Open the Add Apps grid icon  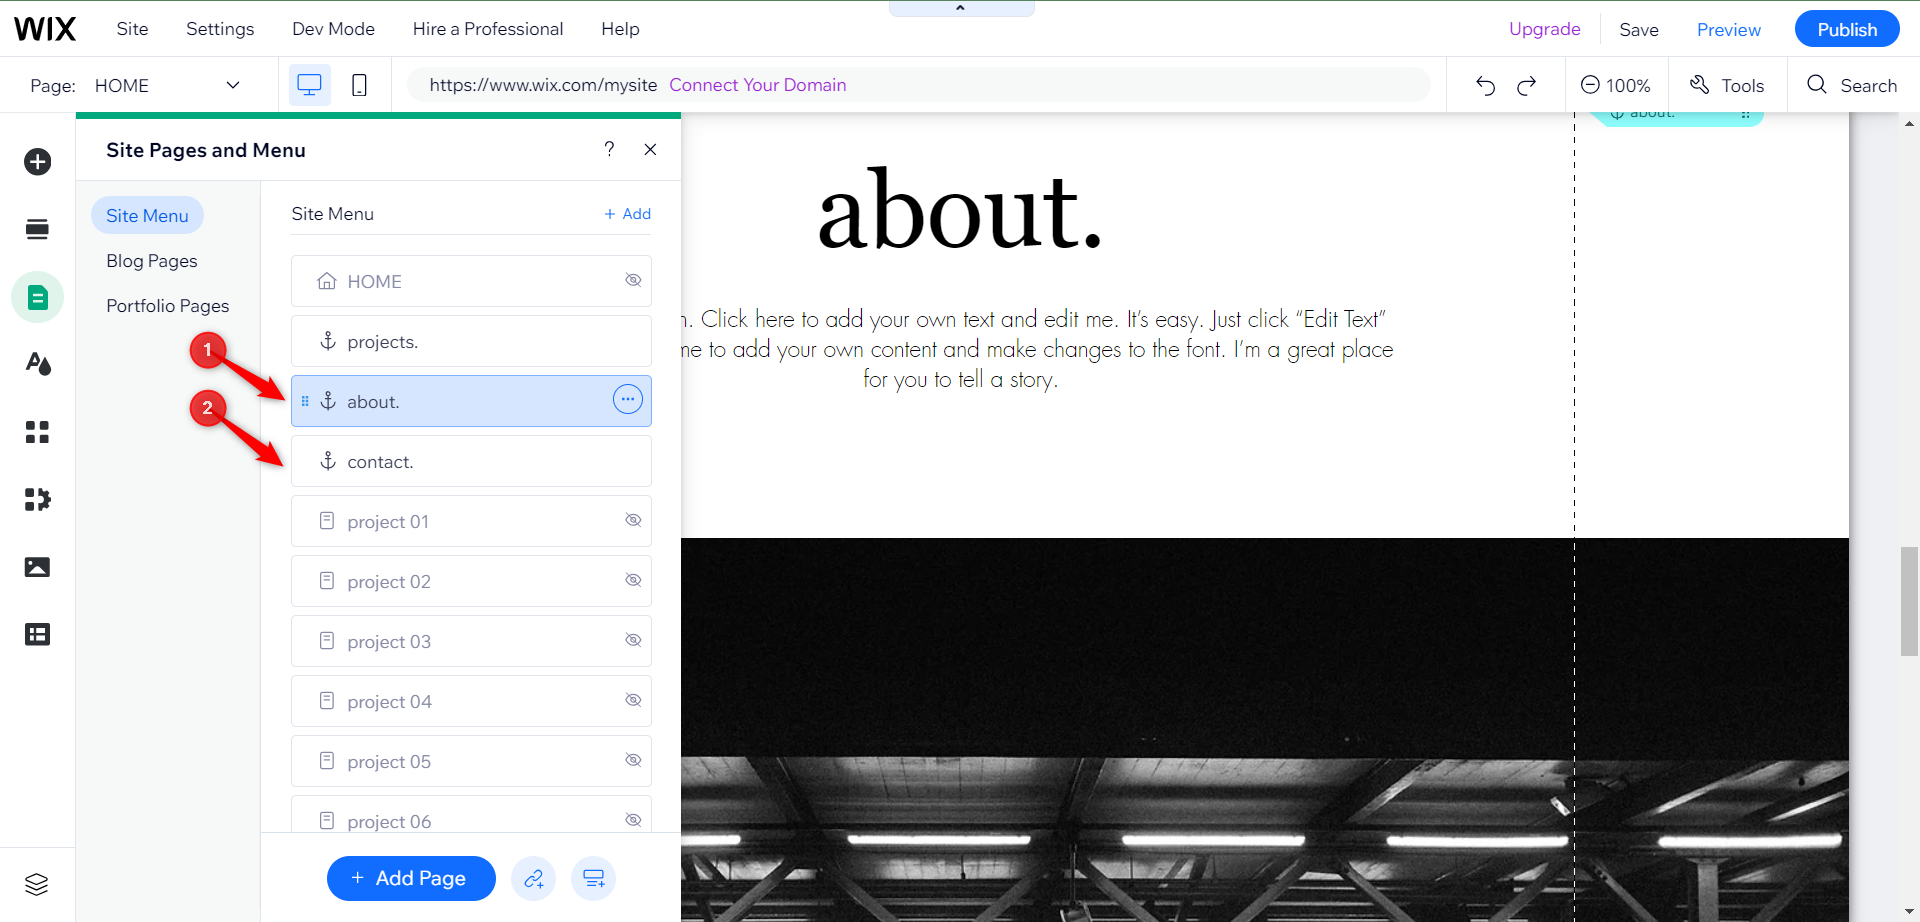pyautogui.click(x=38, y=432)
